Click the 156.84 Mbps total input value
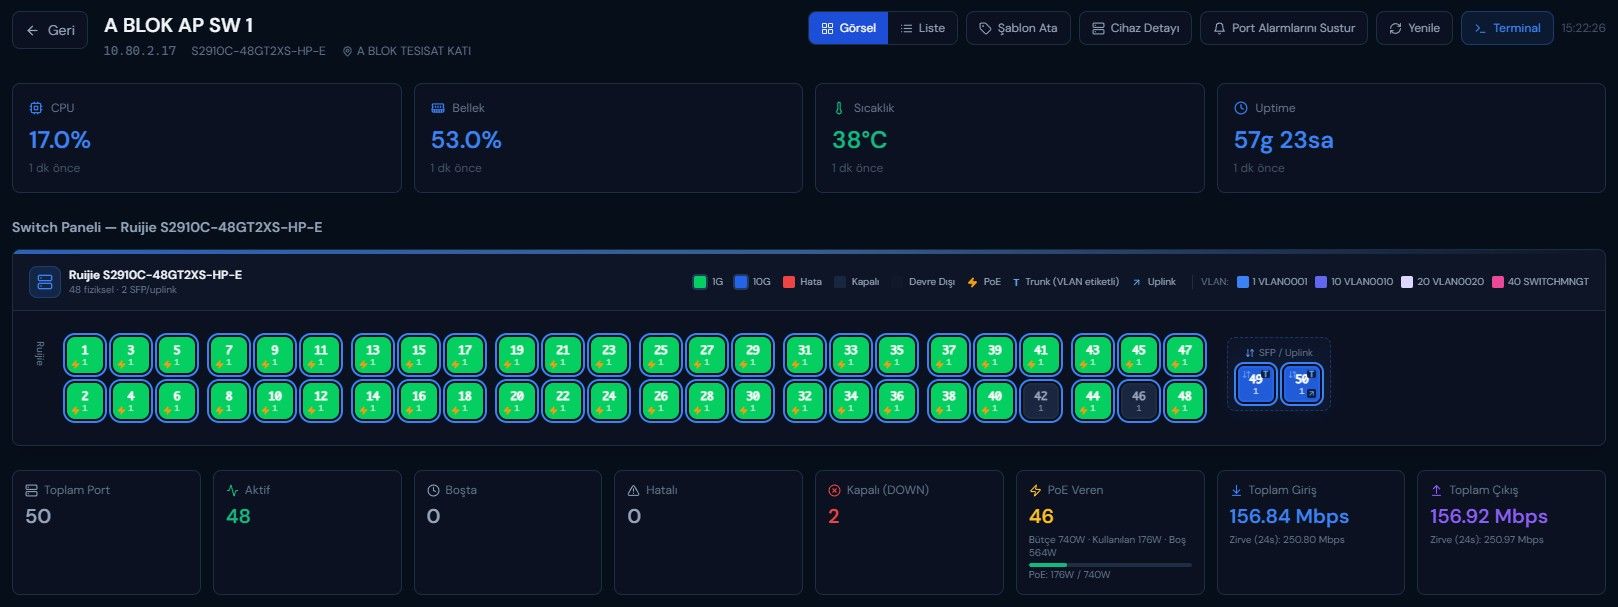1618x607 pixels. 1289,516
